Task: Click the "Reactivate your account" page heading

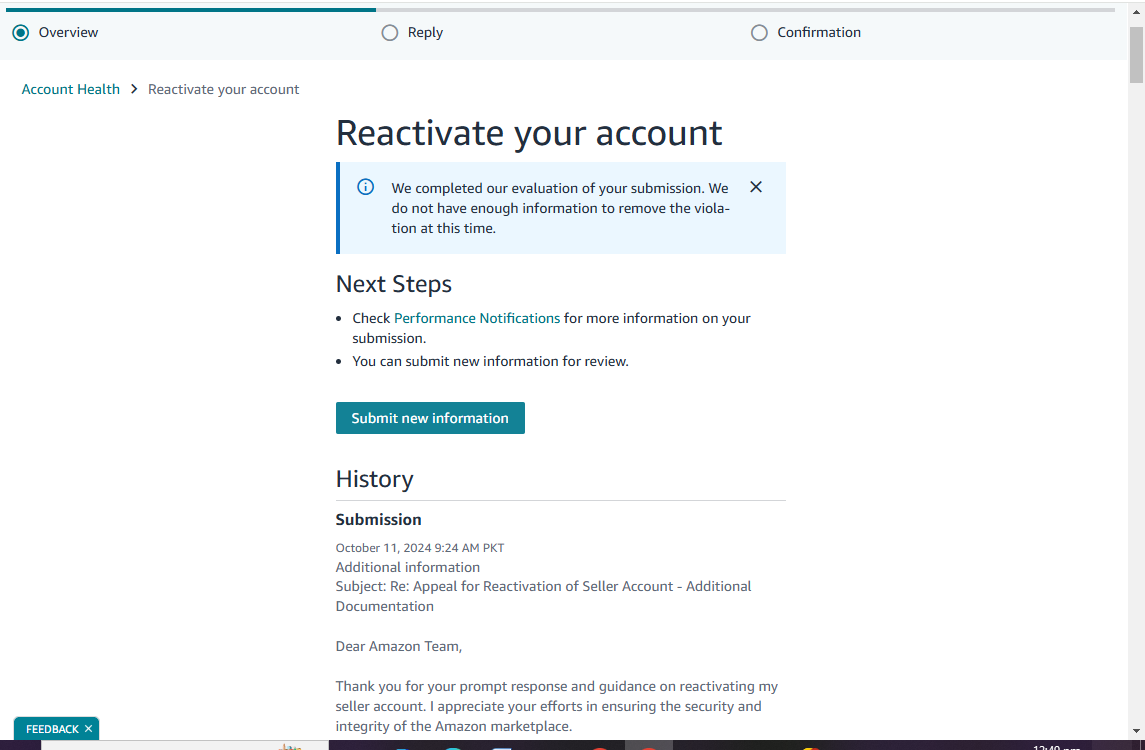Action: click(x=529, y=133)
